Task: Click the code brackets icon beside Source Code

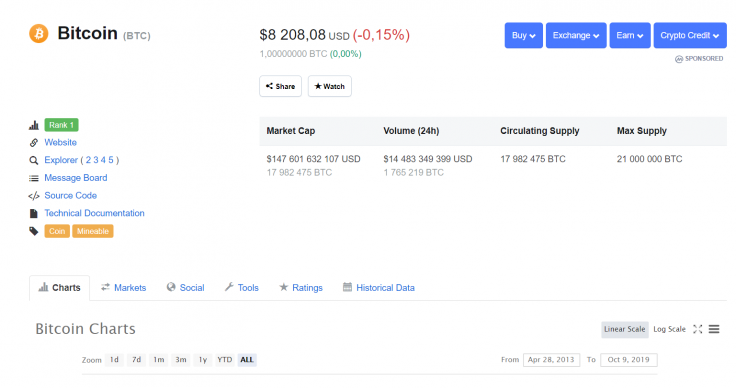Action: (x=34, y=196)
